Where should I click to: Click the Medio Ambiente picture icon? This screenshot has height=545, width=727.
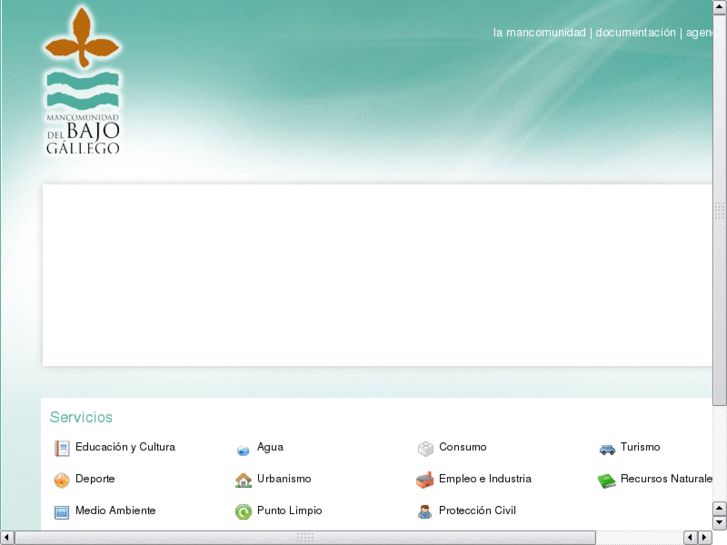[62, 512]
